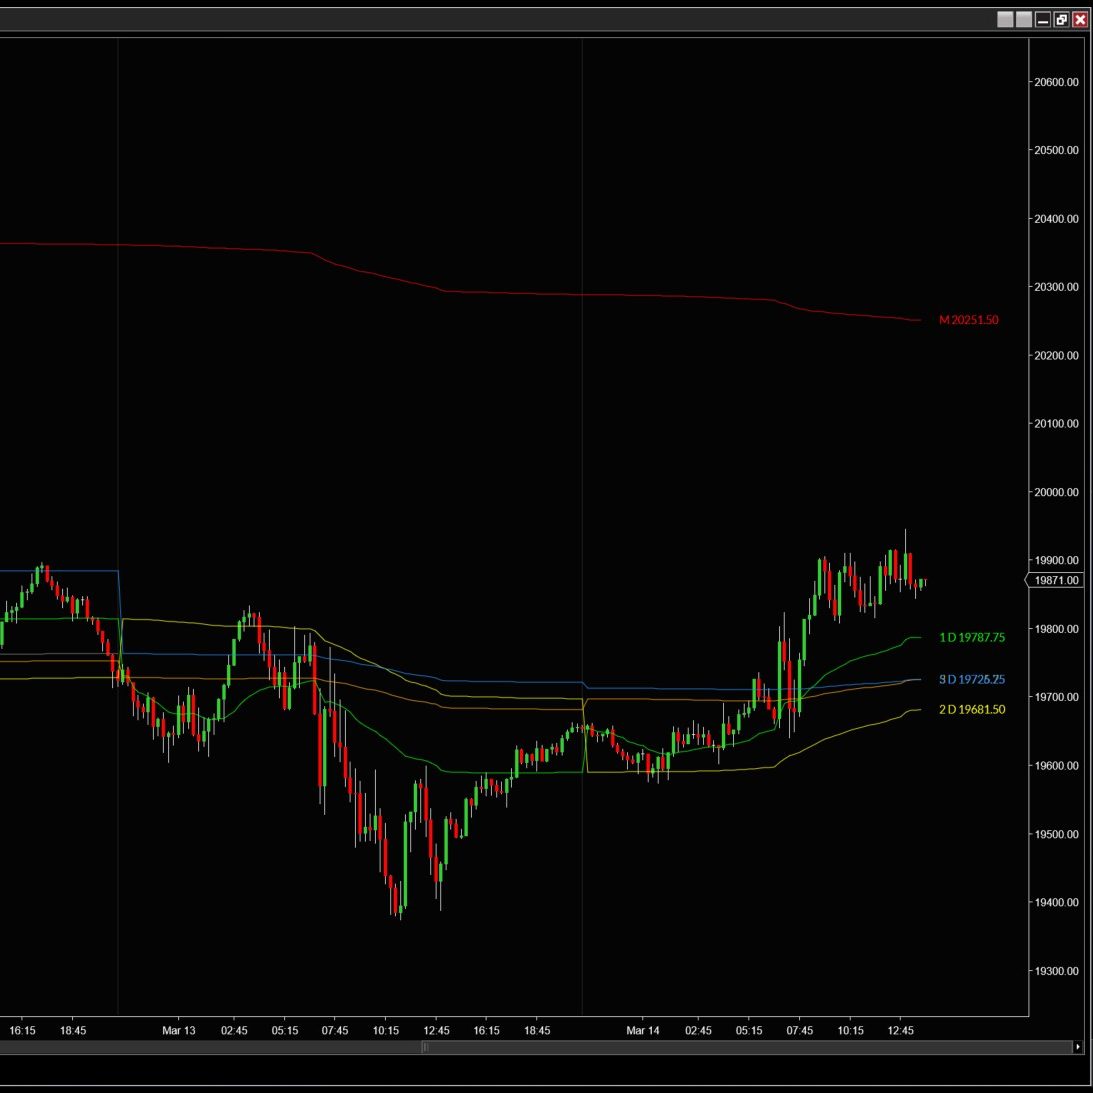This screenshot has height=1093, width=1093.
Task: Click the Mar 14 date label
Action: point(643,1030)
